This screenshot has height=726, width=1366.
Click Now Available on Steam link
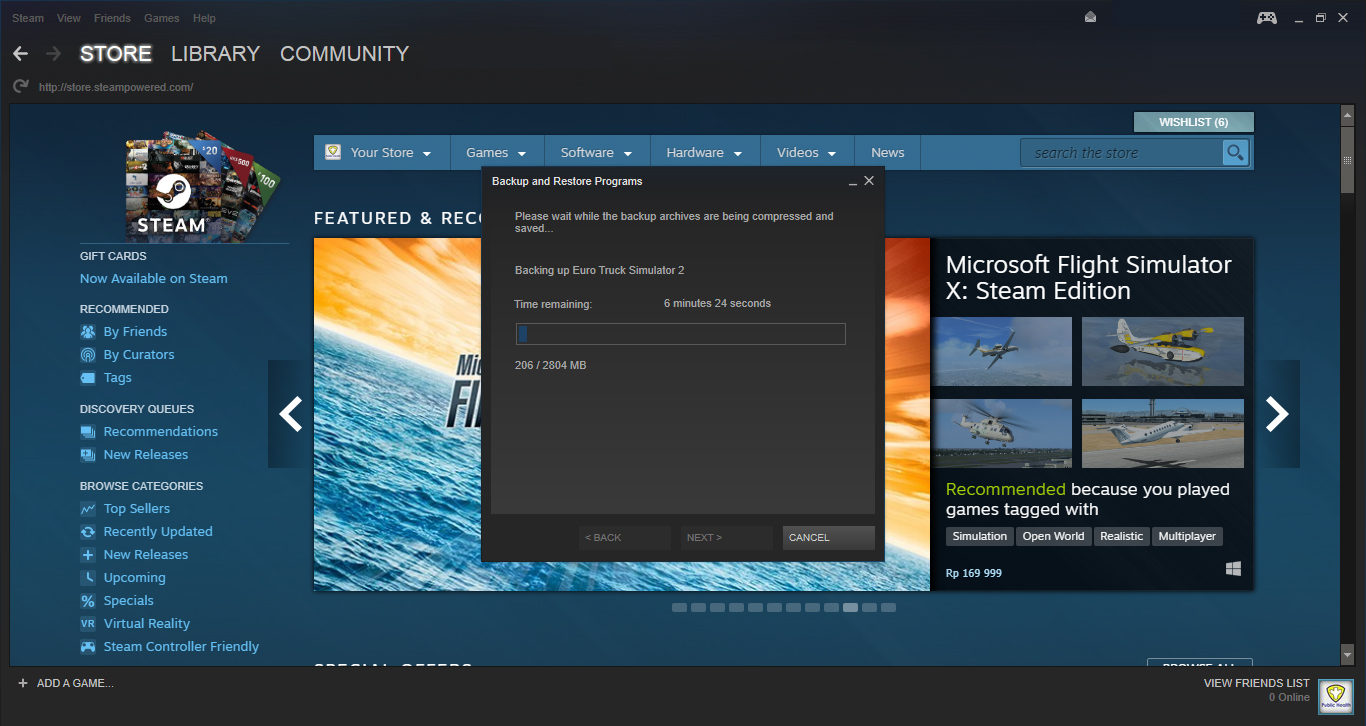click(154, 279)
